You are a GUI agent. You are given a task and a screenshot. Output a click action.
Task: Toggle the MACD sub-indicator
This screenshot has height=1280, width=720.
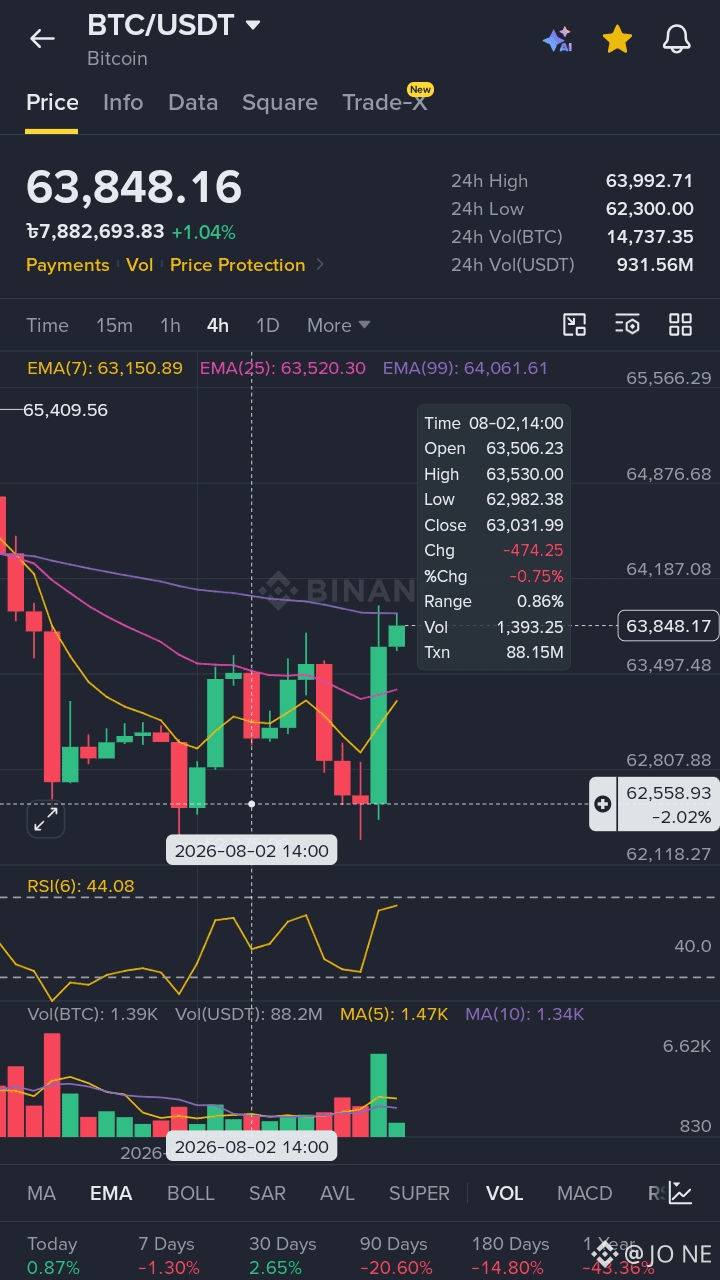pos(584,1193)
